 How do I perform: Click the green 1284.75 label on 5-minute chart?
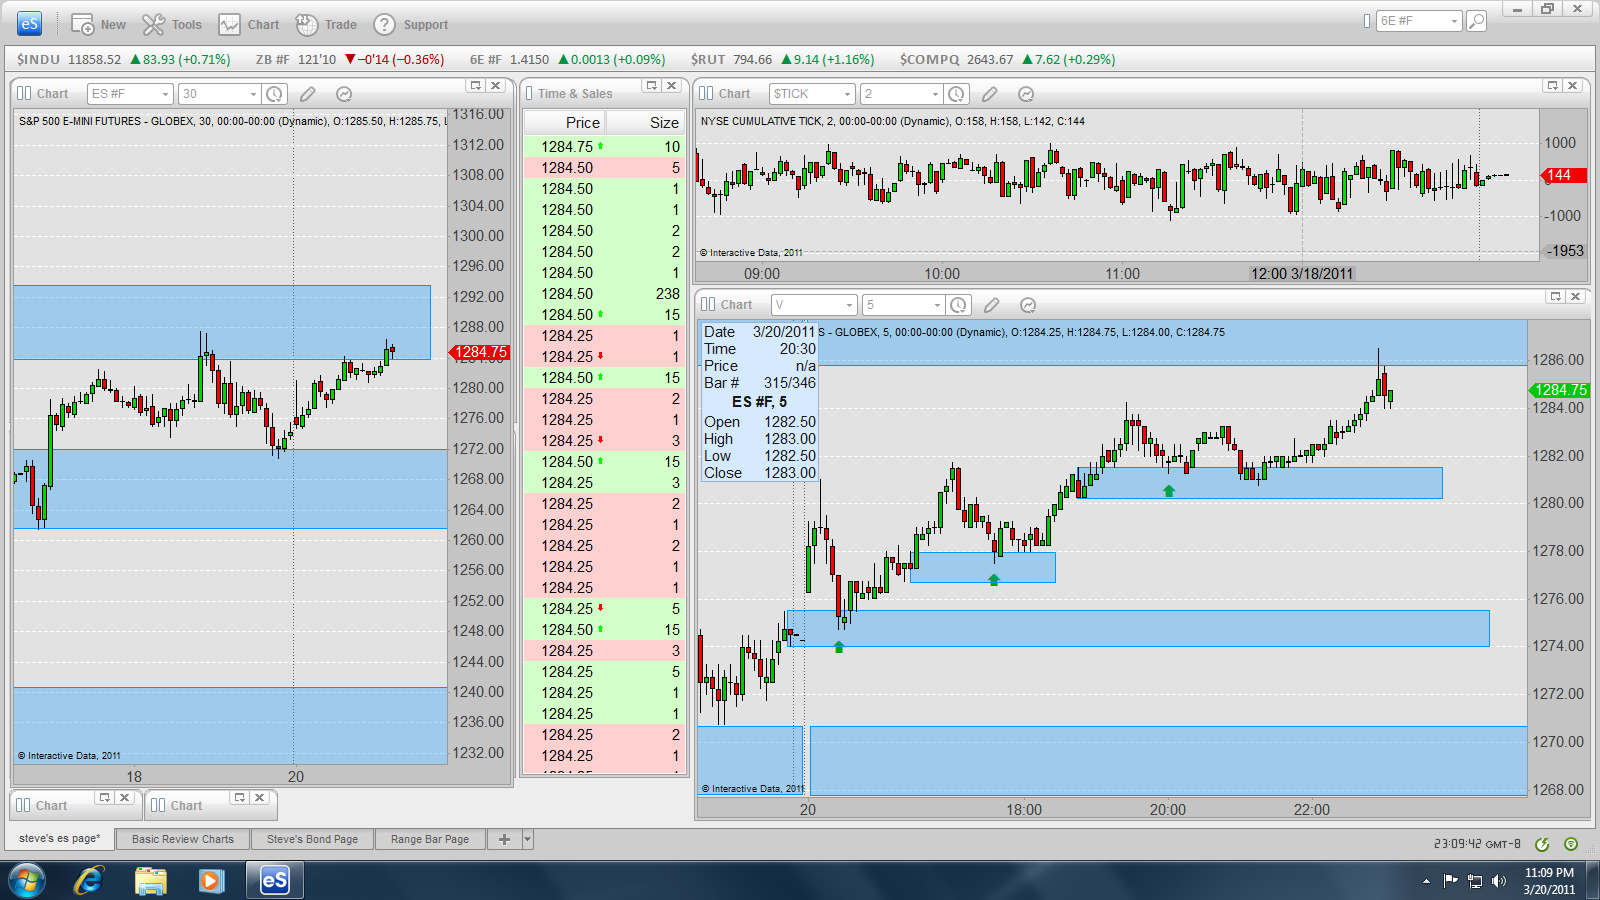click(1560, 390)
